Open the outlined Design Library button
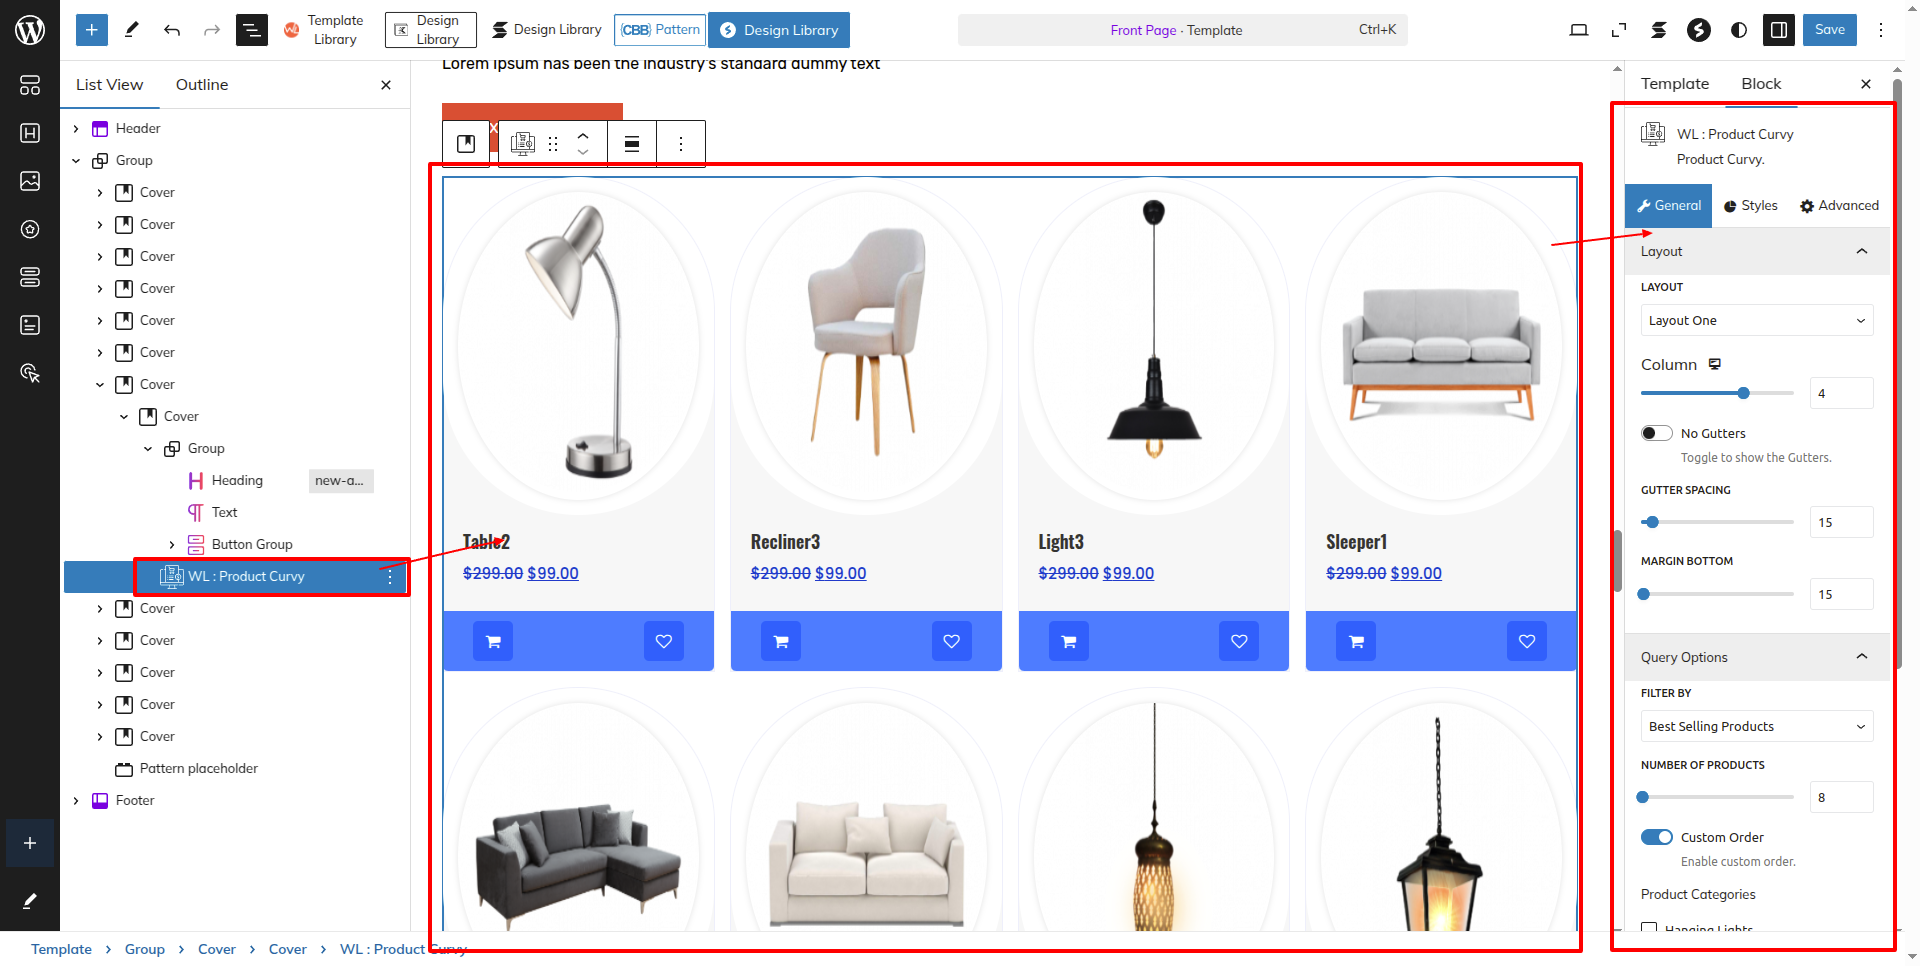1920x966 pixels. click(430, 30)
